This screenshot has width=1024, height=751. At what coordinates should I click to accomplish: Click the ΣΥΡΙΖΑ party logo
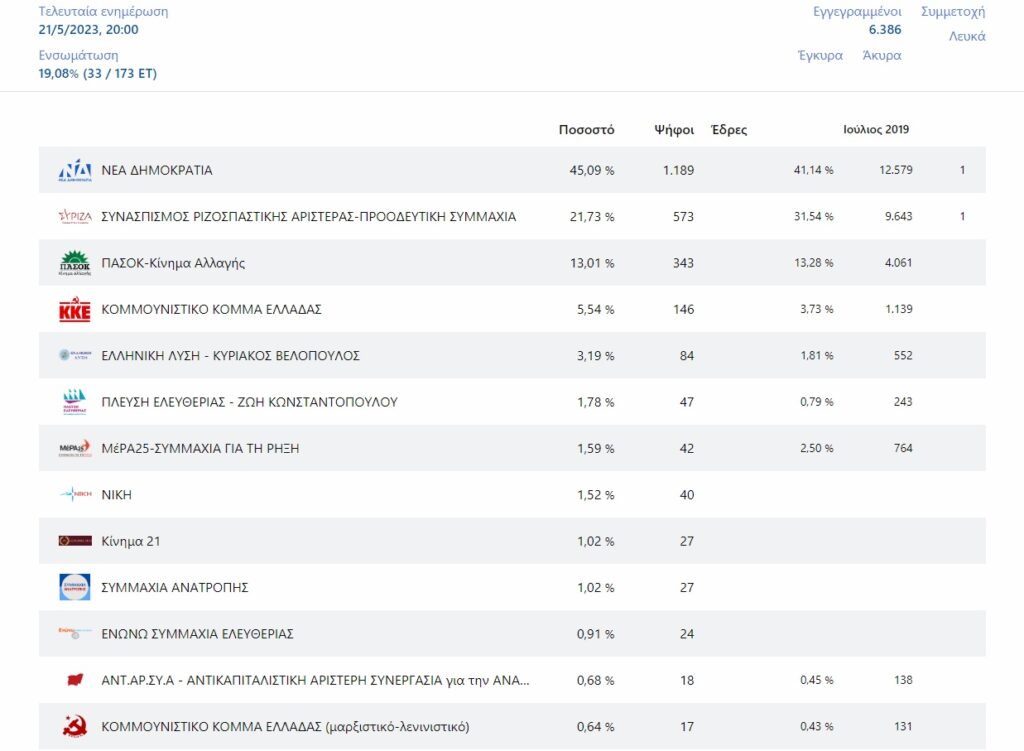[x=75, y=216]
